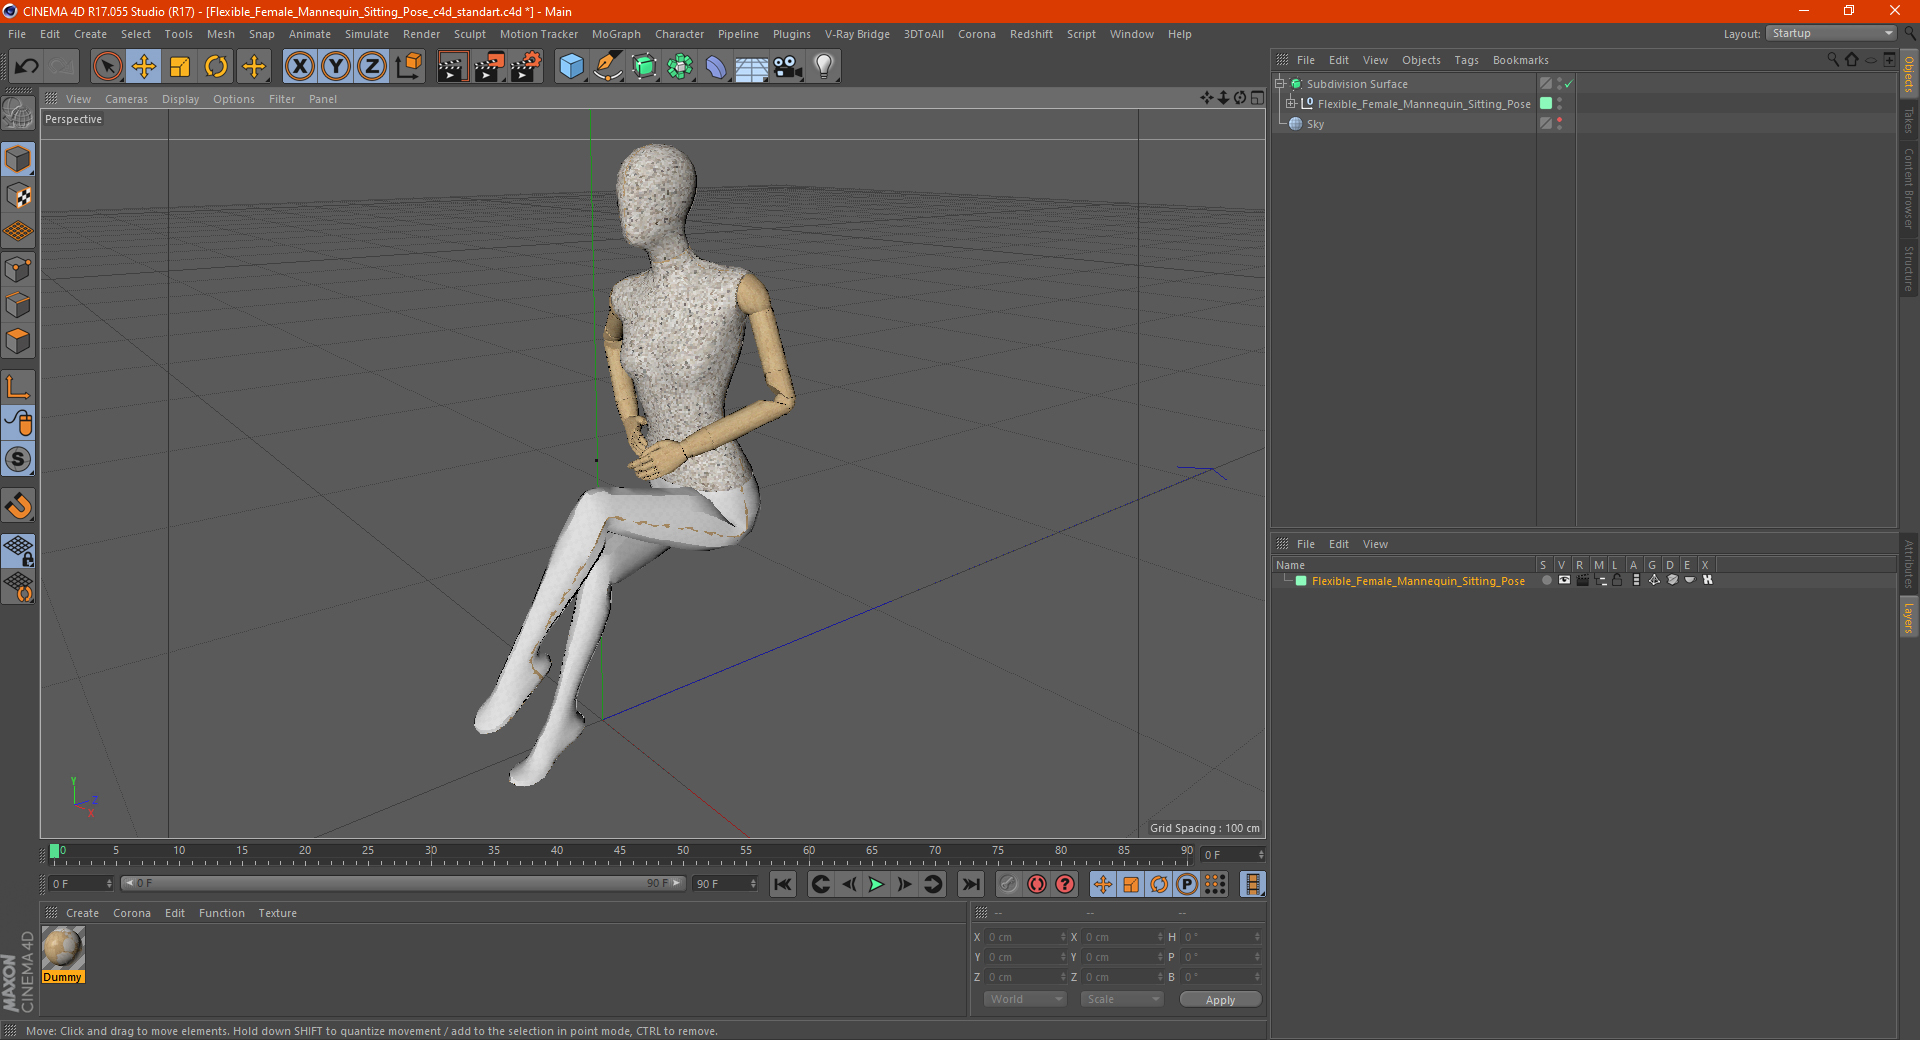Select the Move tool in toolbar
1920x1040 pixels.
tap(144, 67)
